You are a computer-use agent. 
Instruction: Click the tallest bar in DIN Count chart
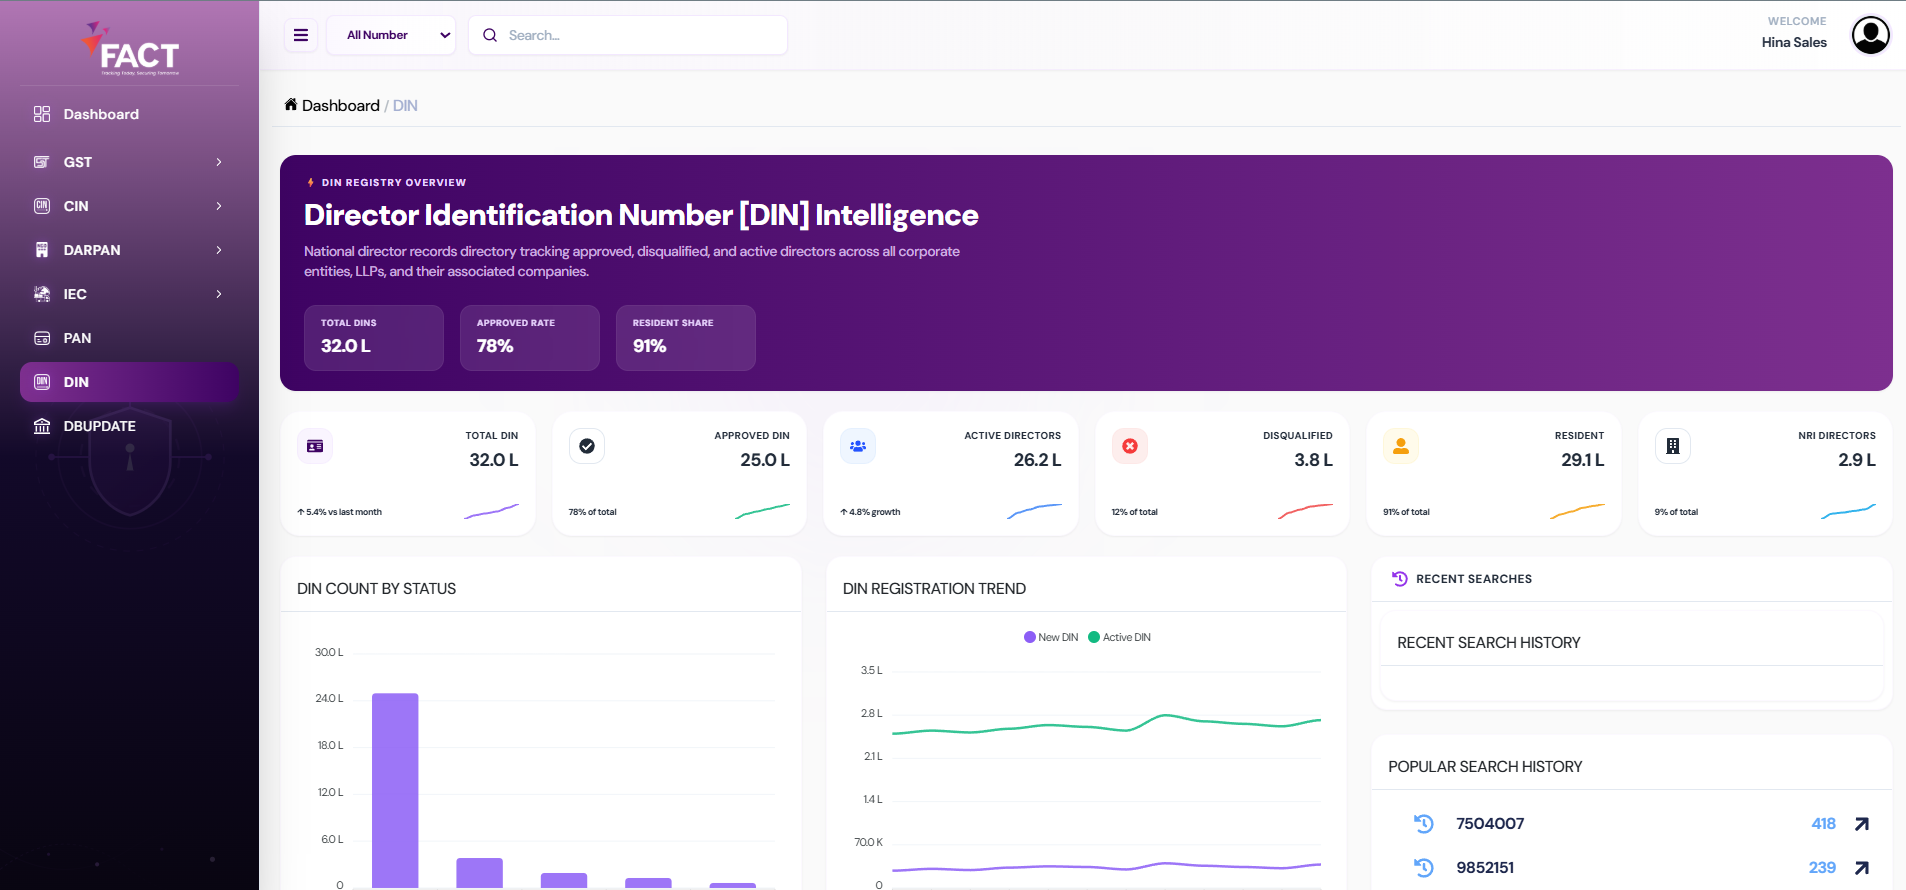click(x=395, y=790)
